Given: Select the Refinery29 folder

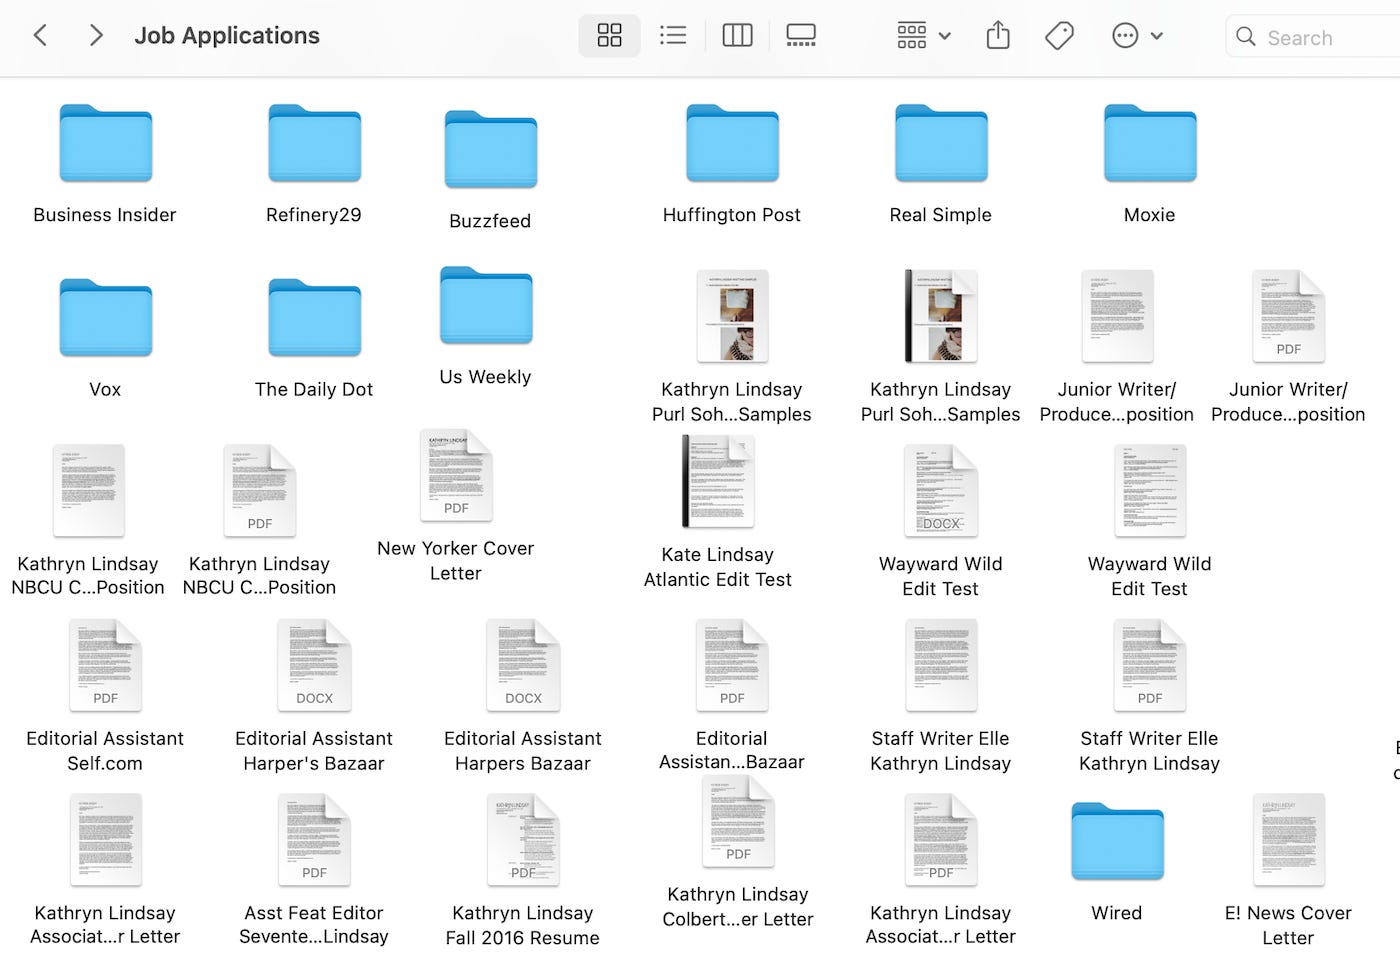Looking at the screenshot, I should coord(314,144).
